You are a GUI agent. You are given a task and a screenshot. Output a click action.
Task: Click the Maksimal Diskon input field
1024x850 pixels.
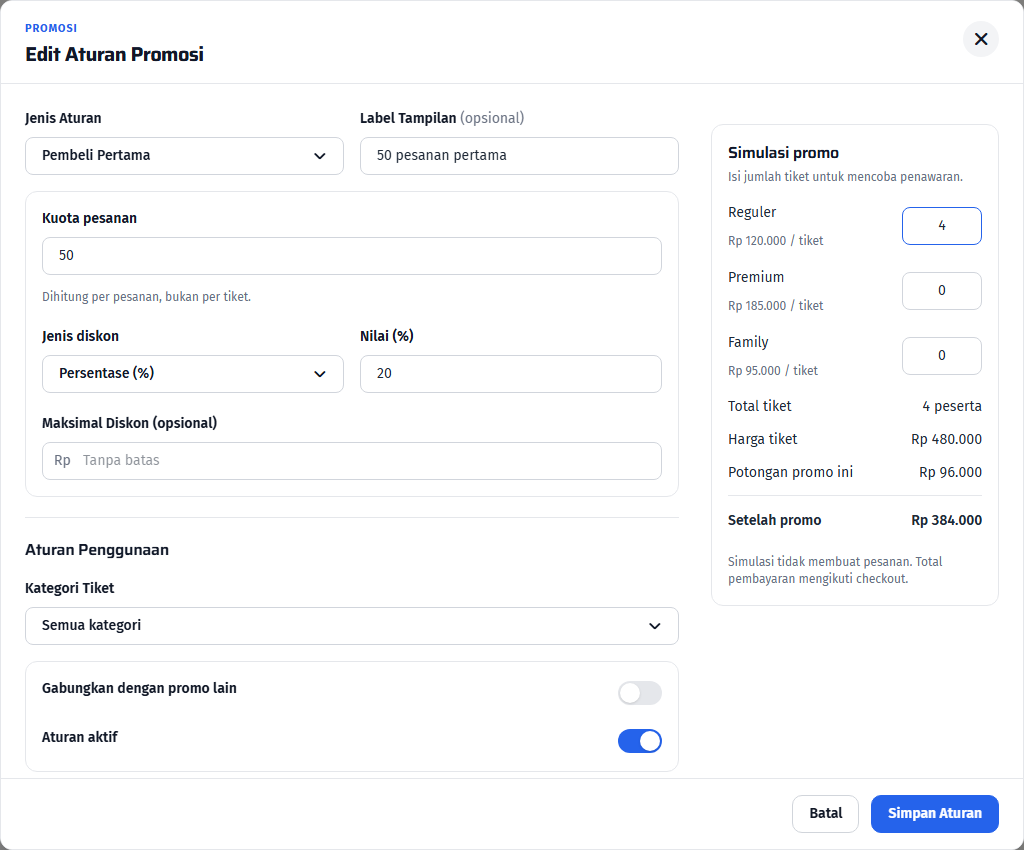tap(351, 461)
